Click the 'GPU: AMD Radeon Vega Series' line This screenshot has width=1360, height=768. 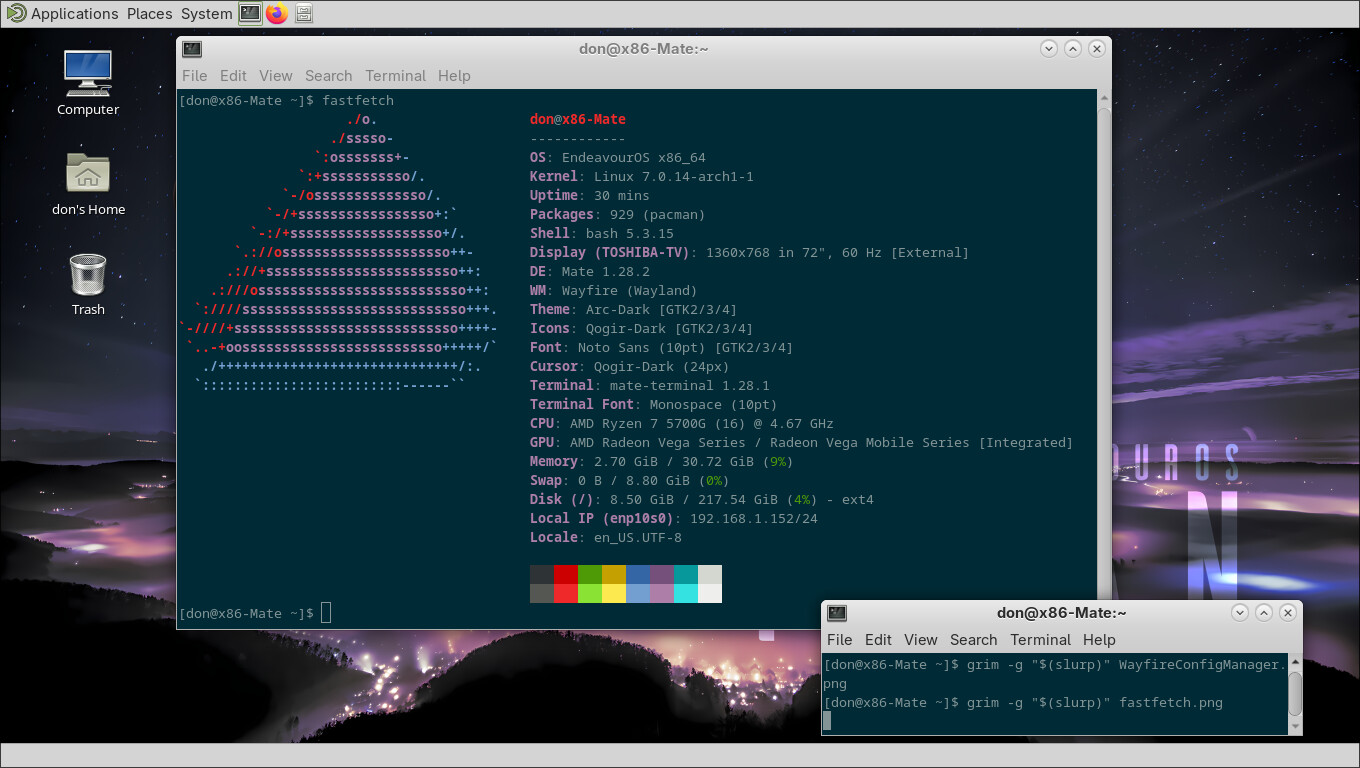[802, 443]
